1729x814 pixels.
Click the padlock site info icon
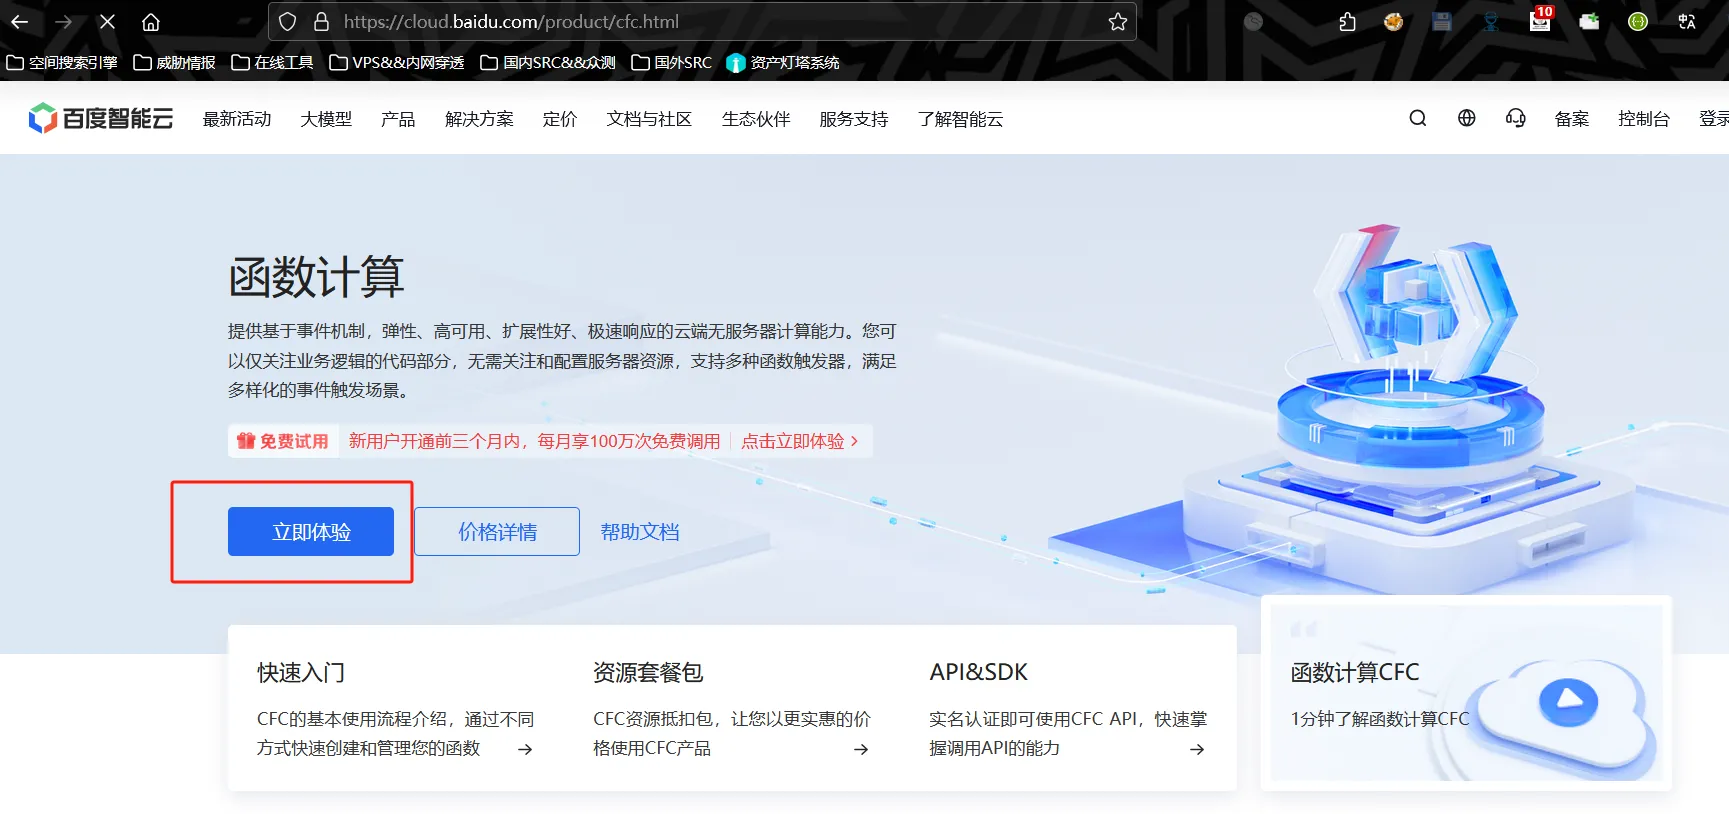coord(321,22)
